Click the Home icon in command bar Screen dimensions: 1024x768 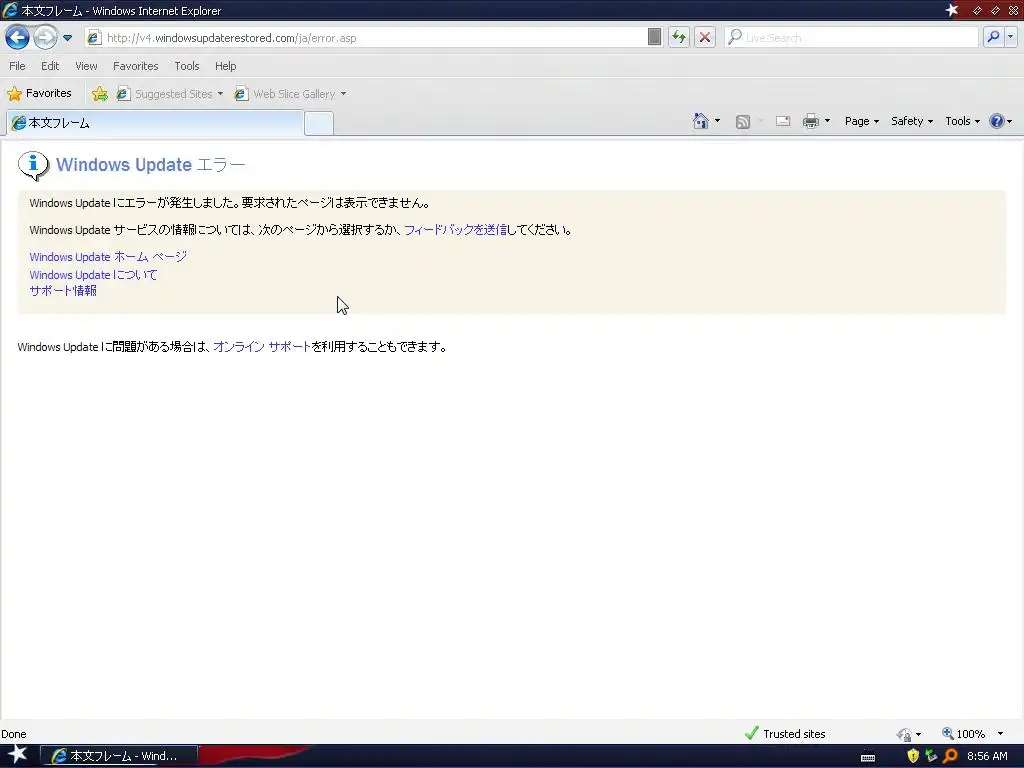click(700, 121)
